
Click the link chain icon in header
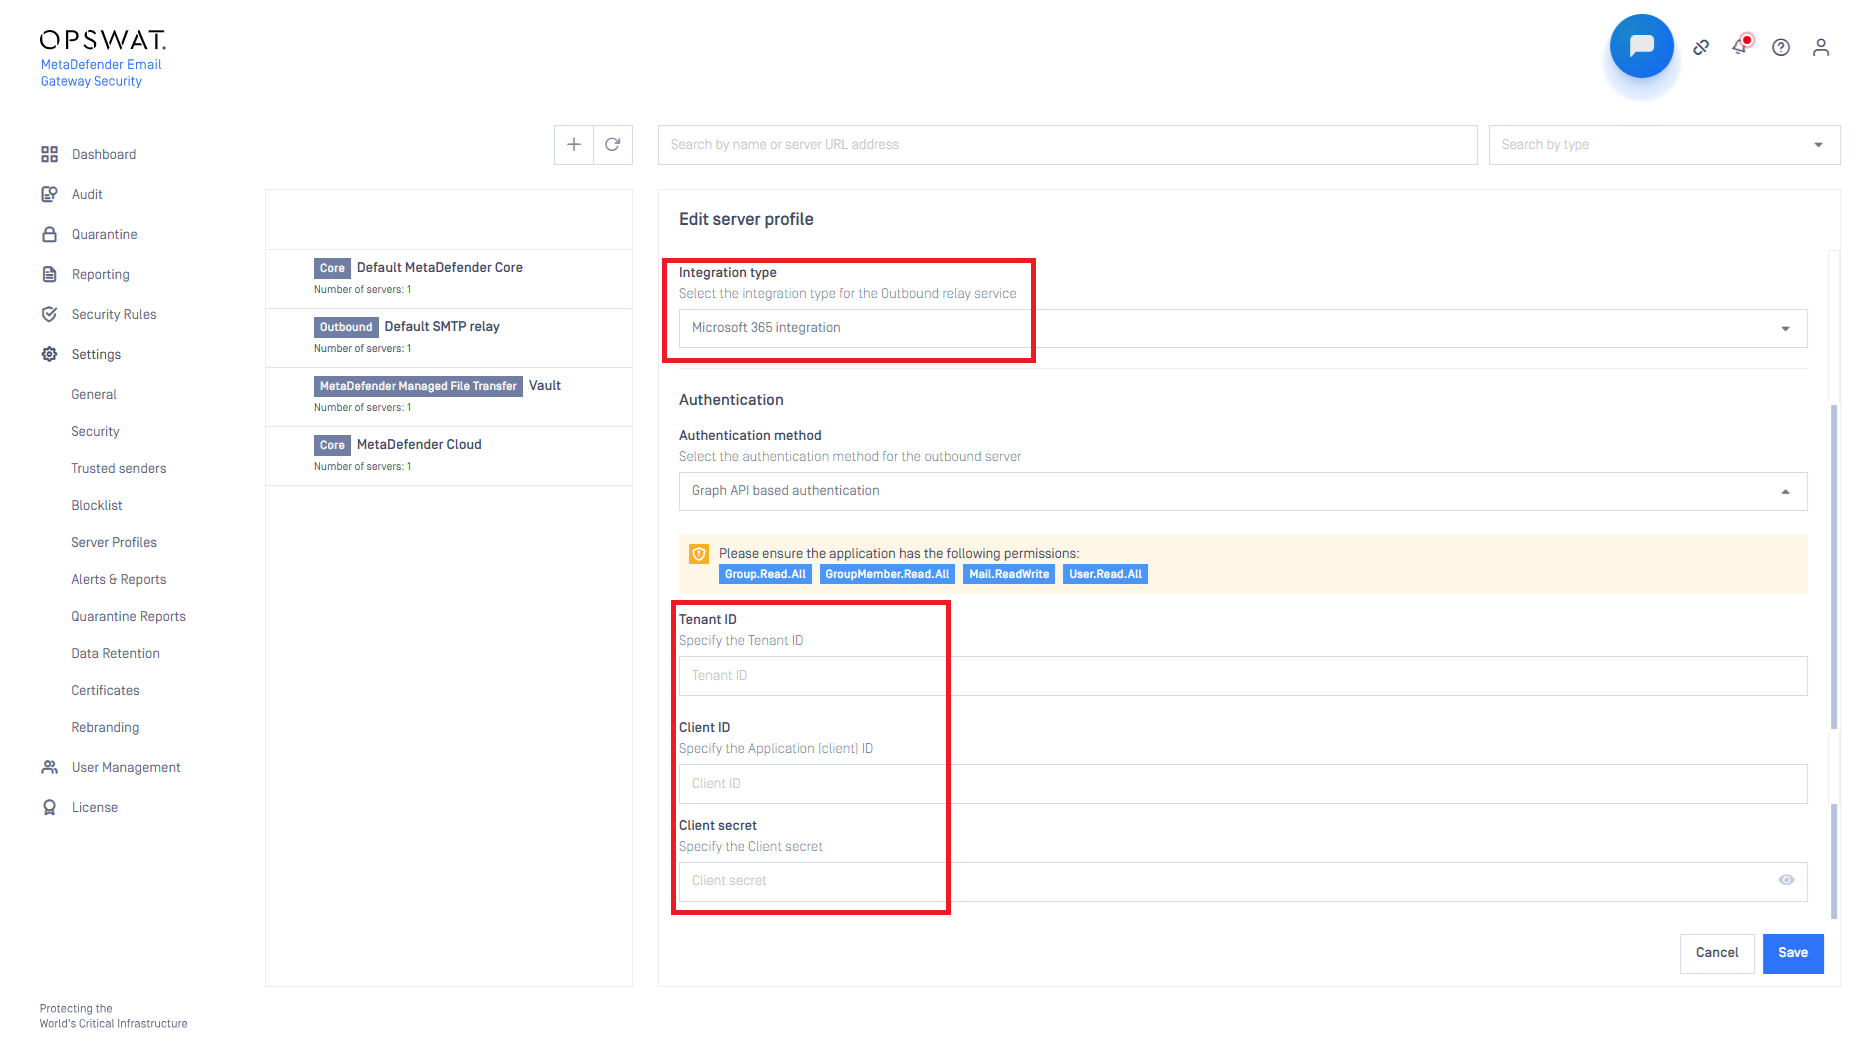1701,47
